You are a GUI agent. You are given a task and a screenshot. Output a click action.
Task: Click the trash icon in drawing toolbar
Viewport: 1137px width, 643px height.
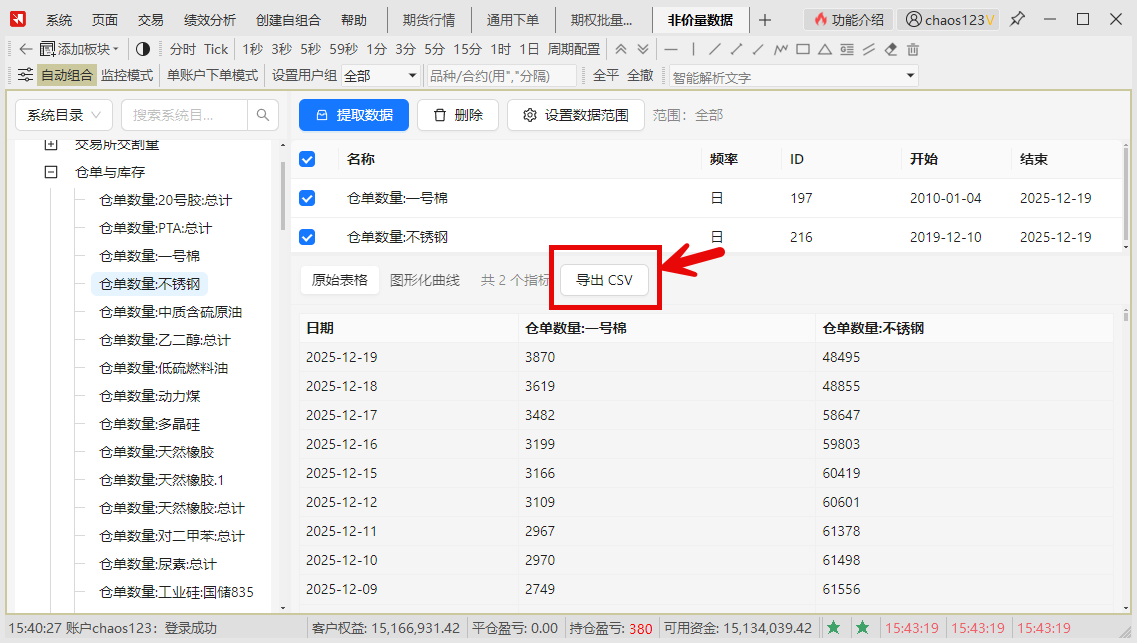[x=912, y=49]
